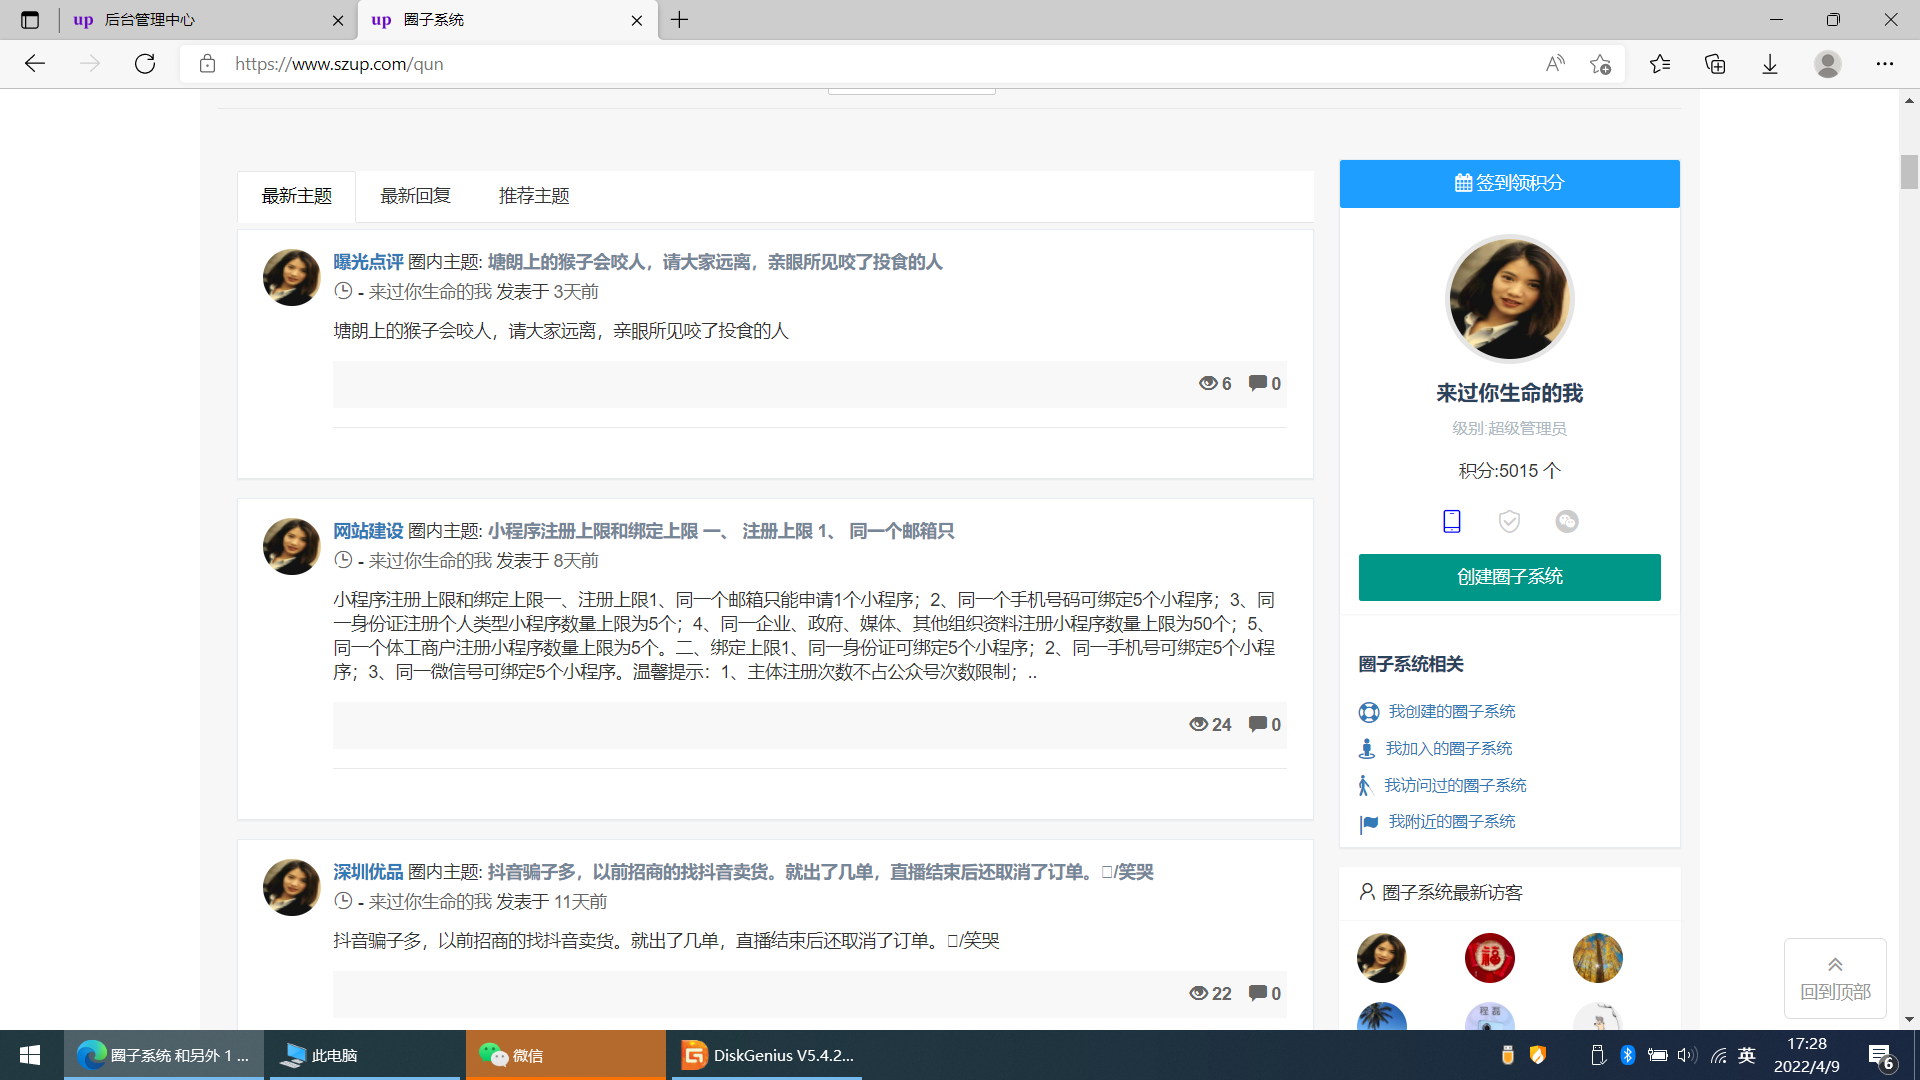Switch to the 最新回复 tab
This screenshot has width=1920, height=1080.
(415, 196)
